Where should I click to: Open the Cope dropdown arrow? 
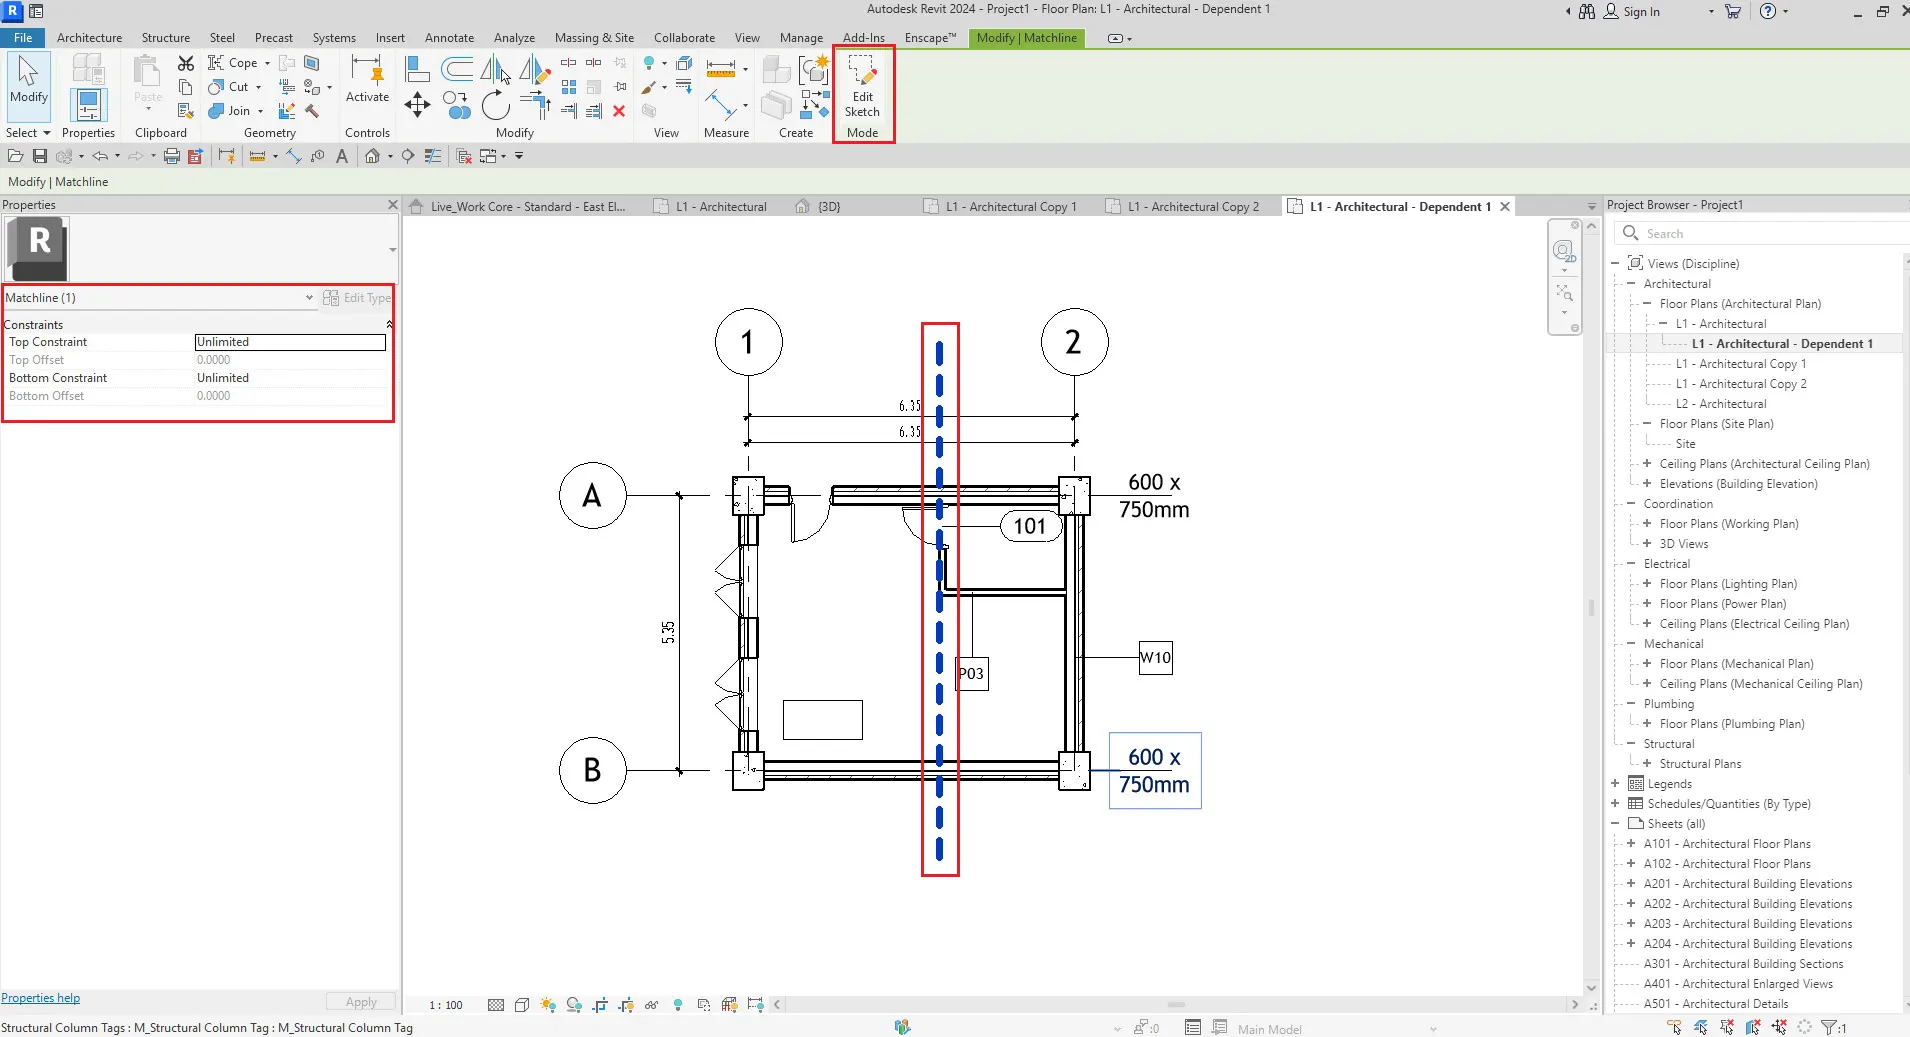tap(267, 63)
